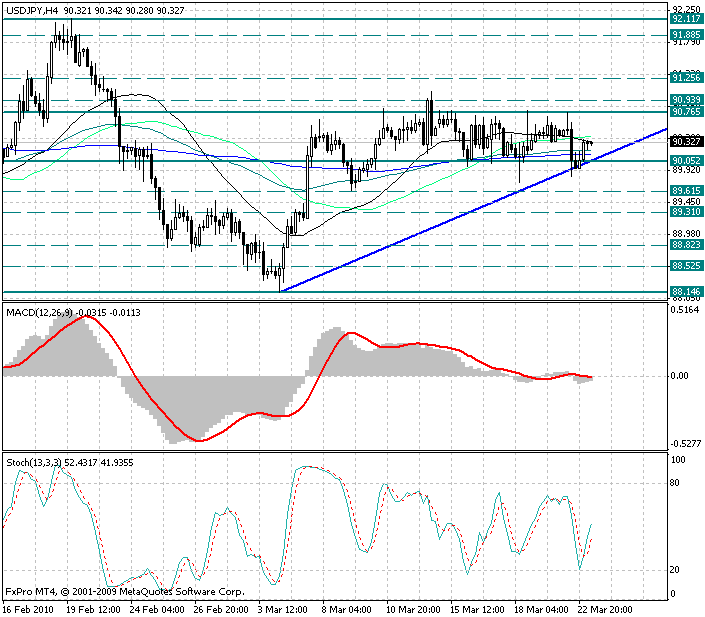Click the FxPro MT4 copyright text
705x617 pixels.
click(125, 592)
